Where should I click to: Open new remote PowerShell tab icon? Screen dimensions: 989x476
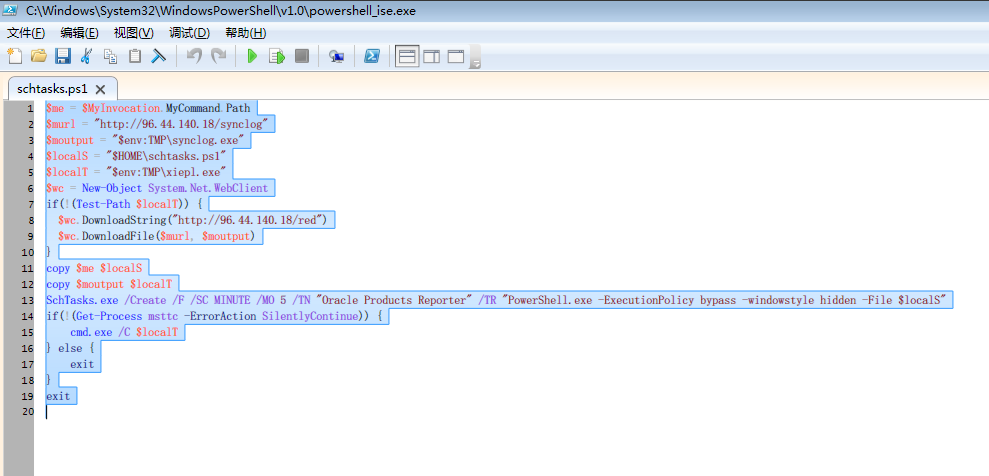pyautogui.click(x=337, y=56)
